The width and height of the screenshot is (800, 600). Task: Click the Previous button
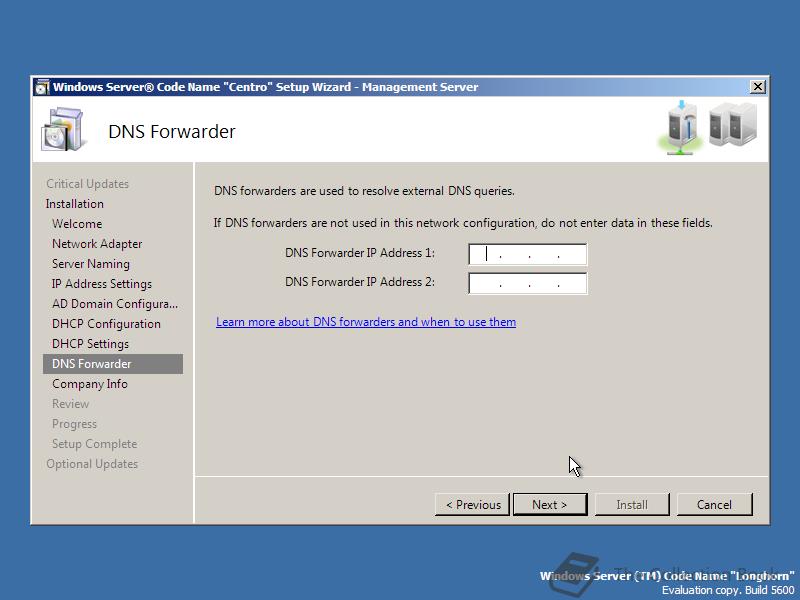(472, 505)
